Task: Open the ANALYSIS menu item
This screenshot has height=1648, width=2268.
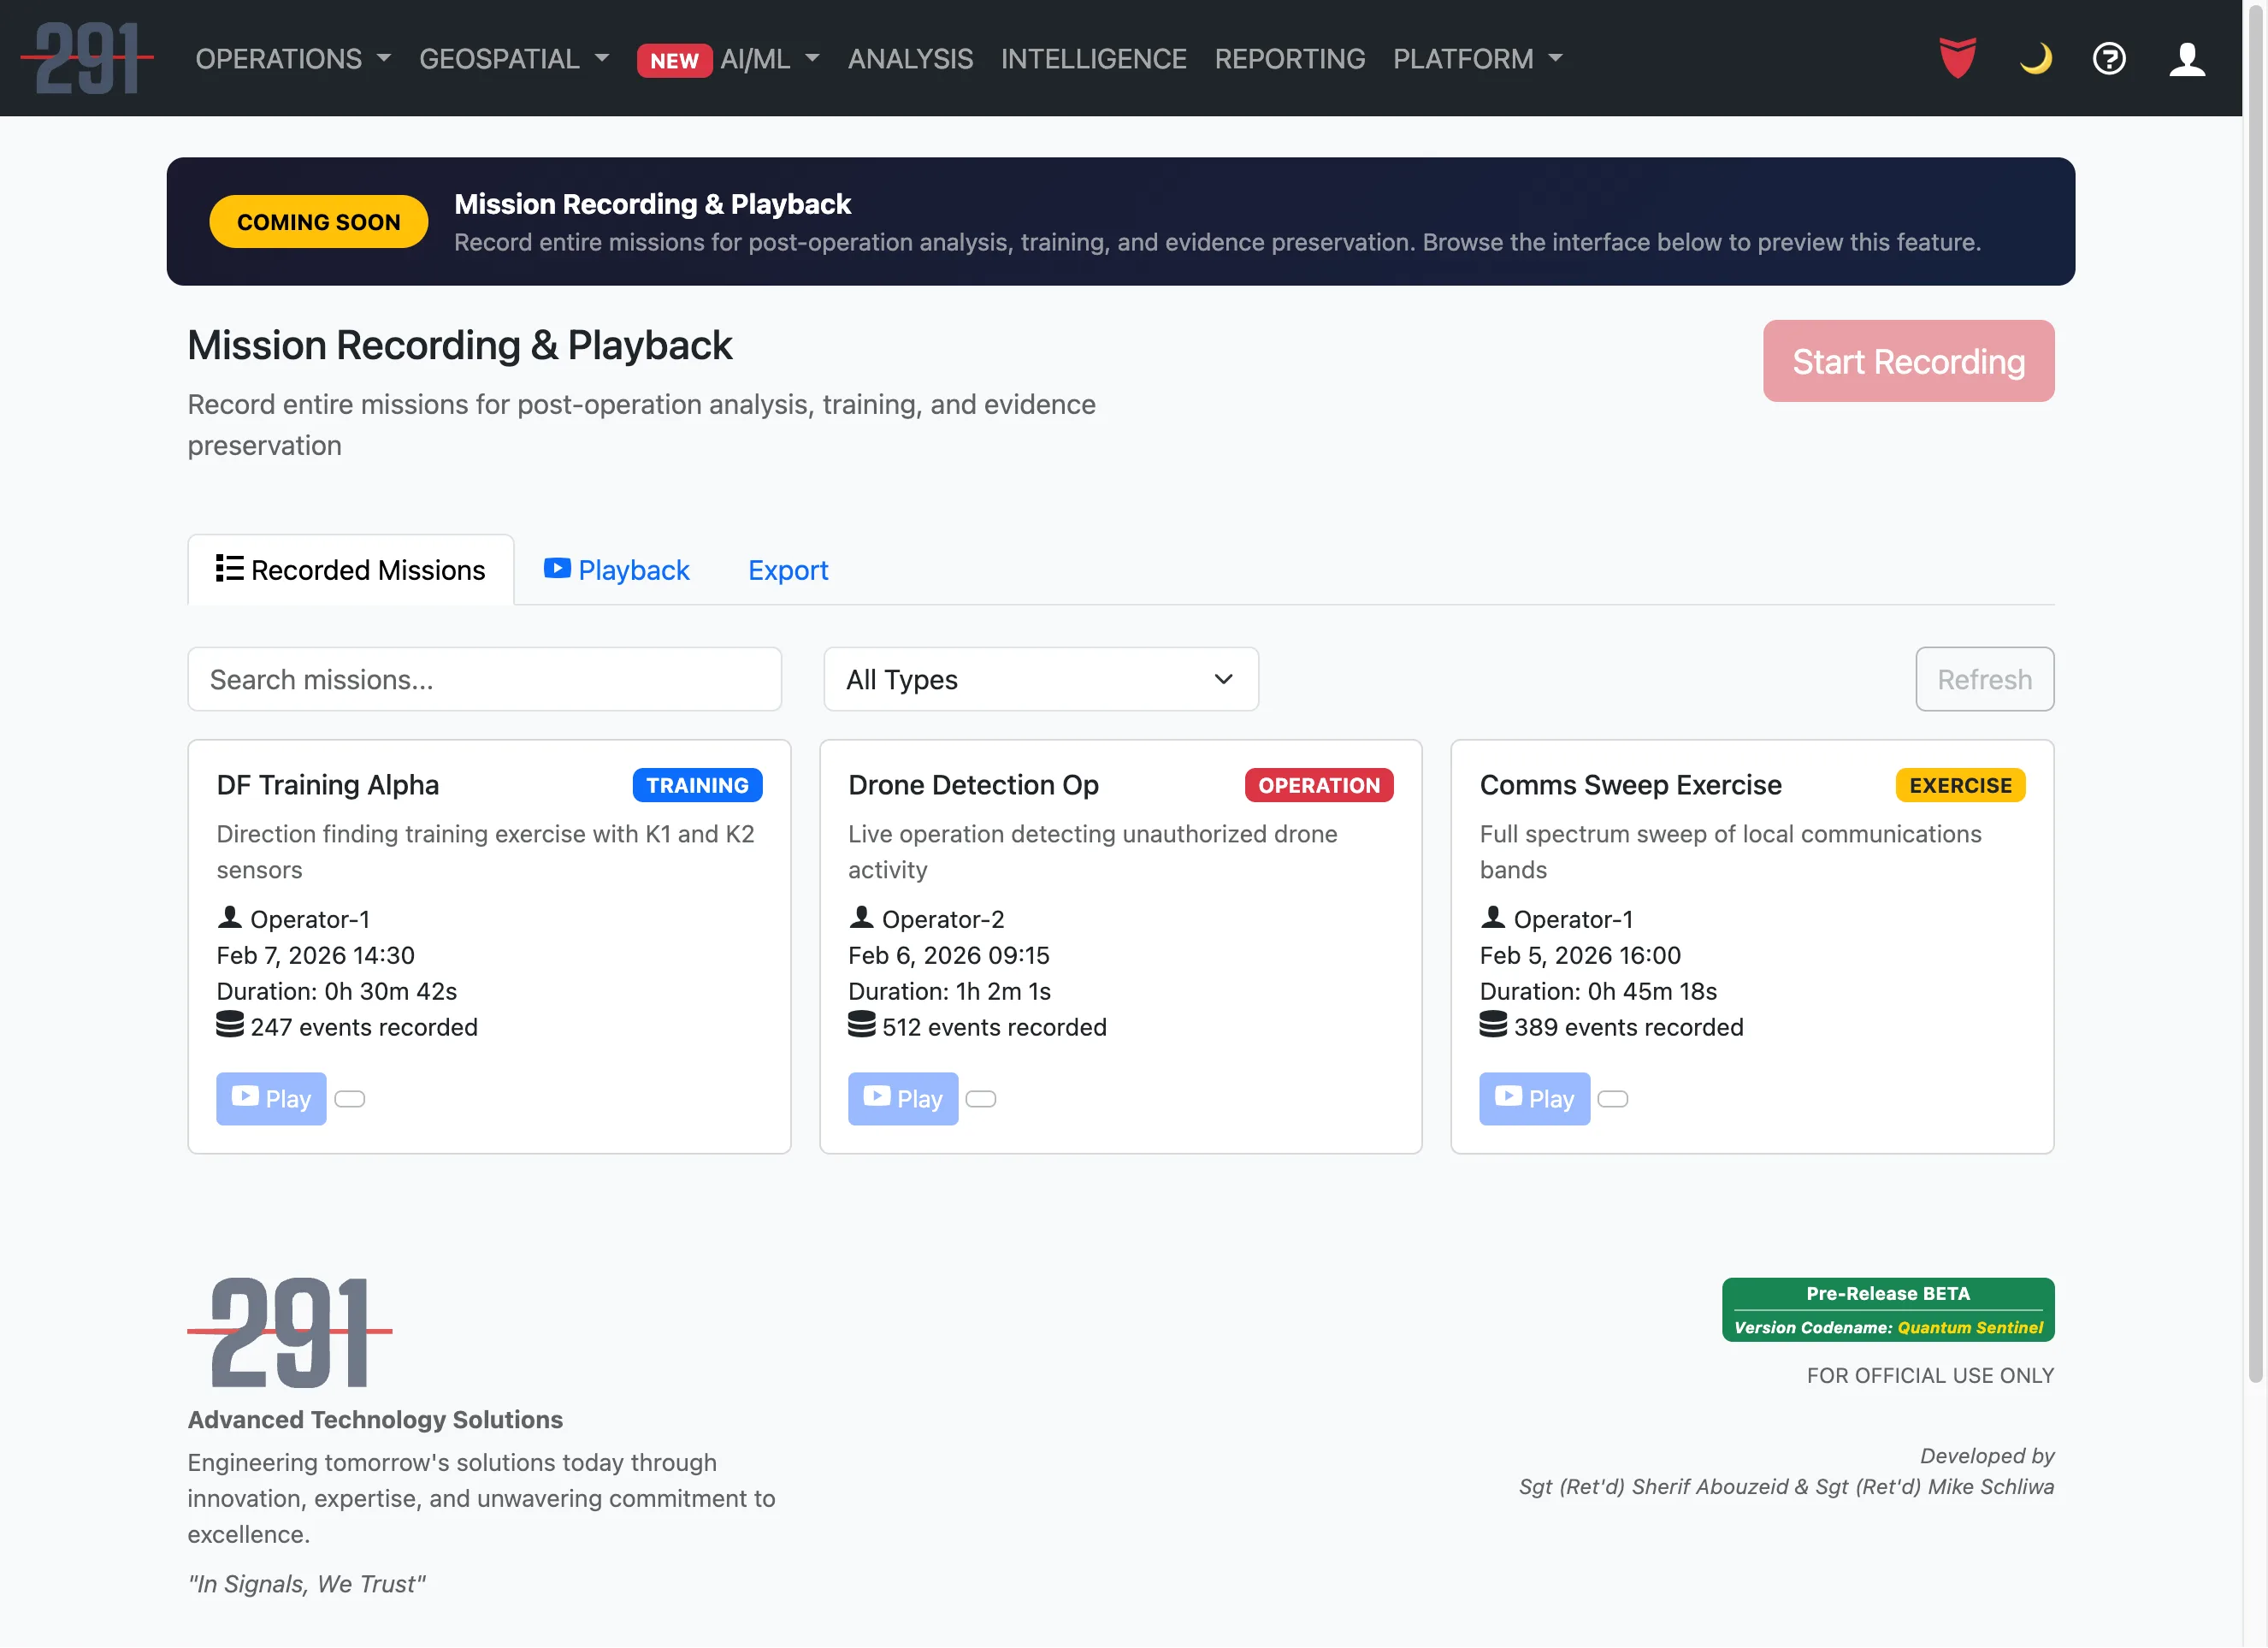Action: click(x=910, y=59)
